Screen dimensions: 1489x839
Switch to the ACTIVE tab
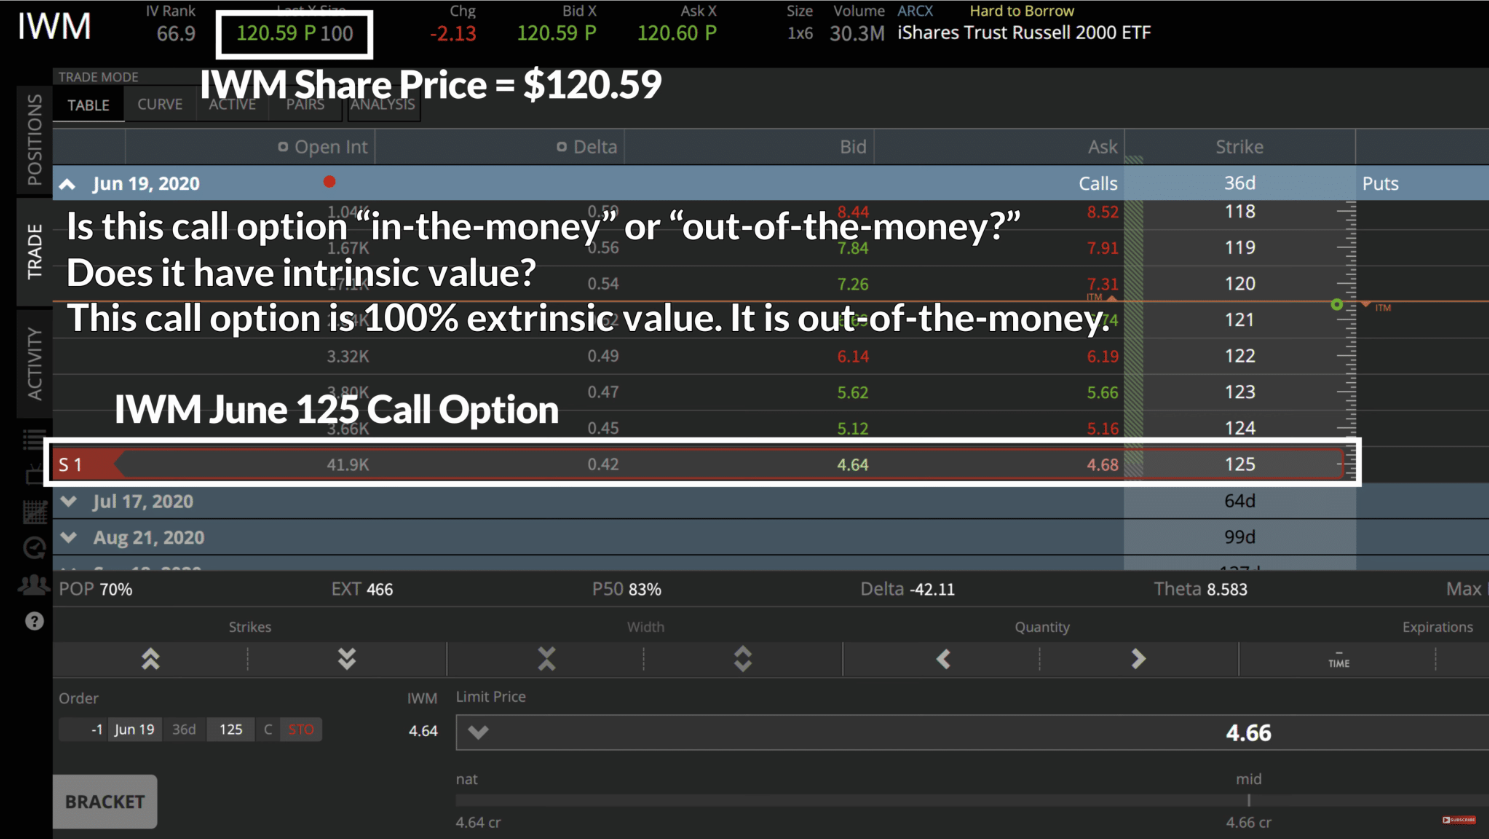(232, 104)
